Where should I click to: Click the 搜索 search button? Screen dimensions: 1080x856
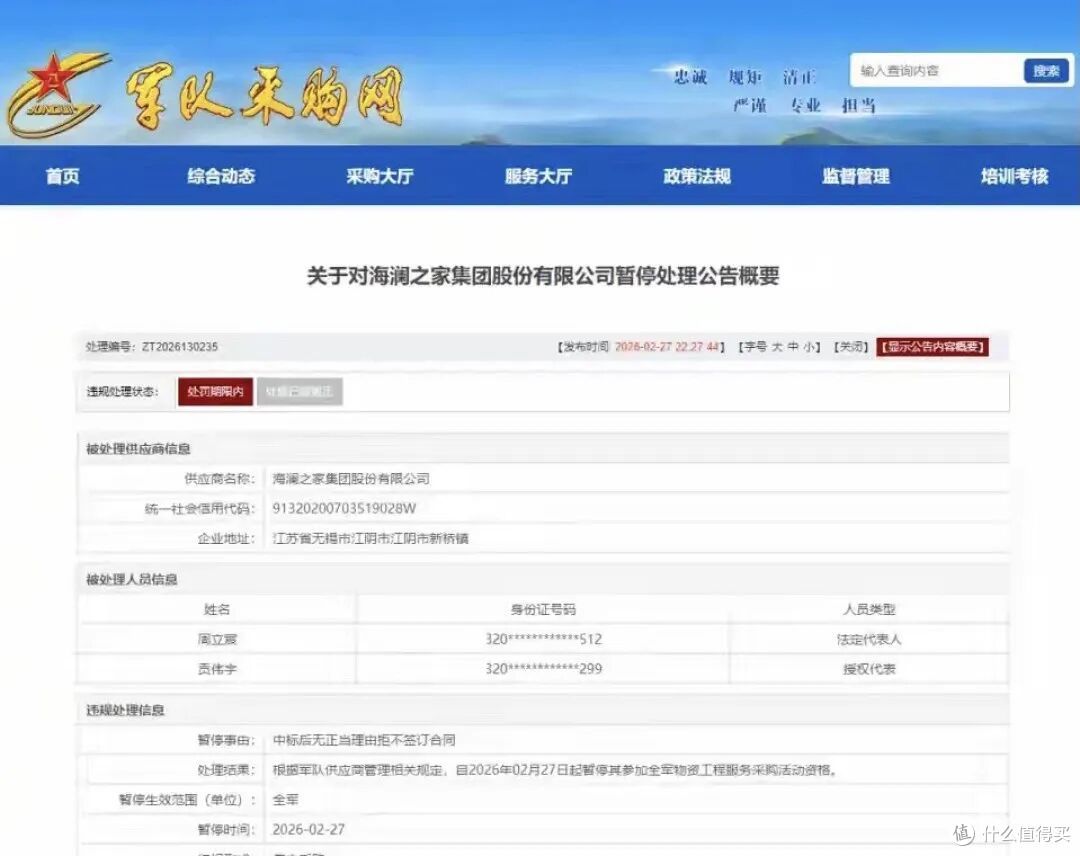(x=1046, y=71)
